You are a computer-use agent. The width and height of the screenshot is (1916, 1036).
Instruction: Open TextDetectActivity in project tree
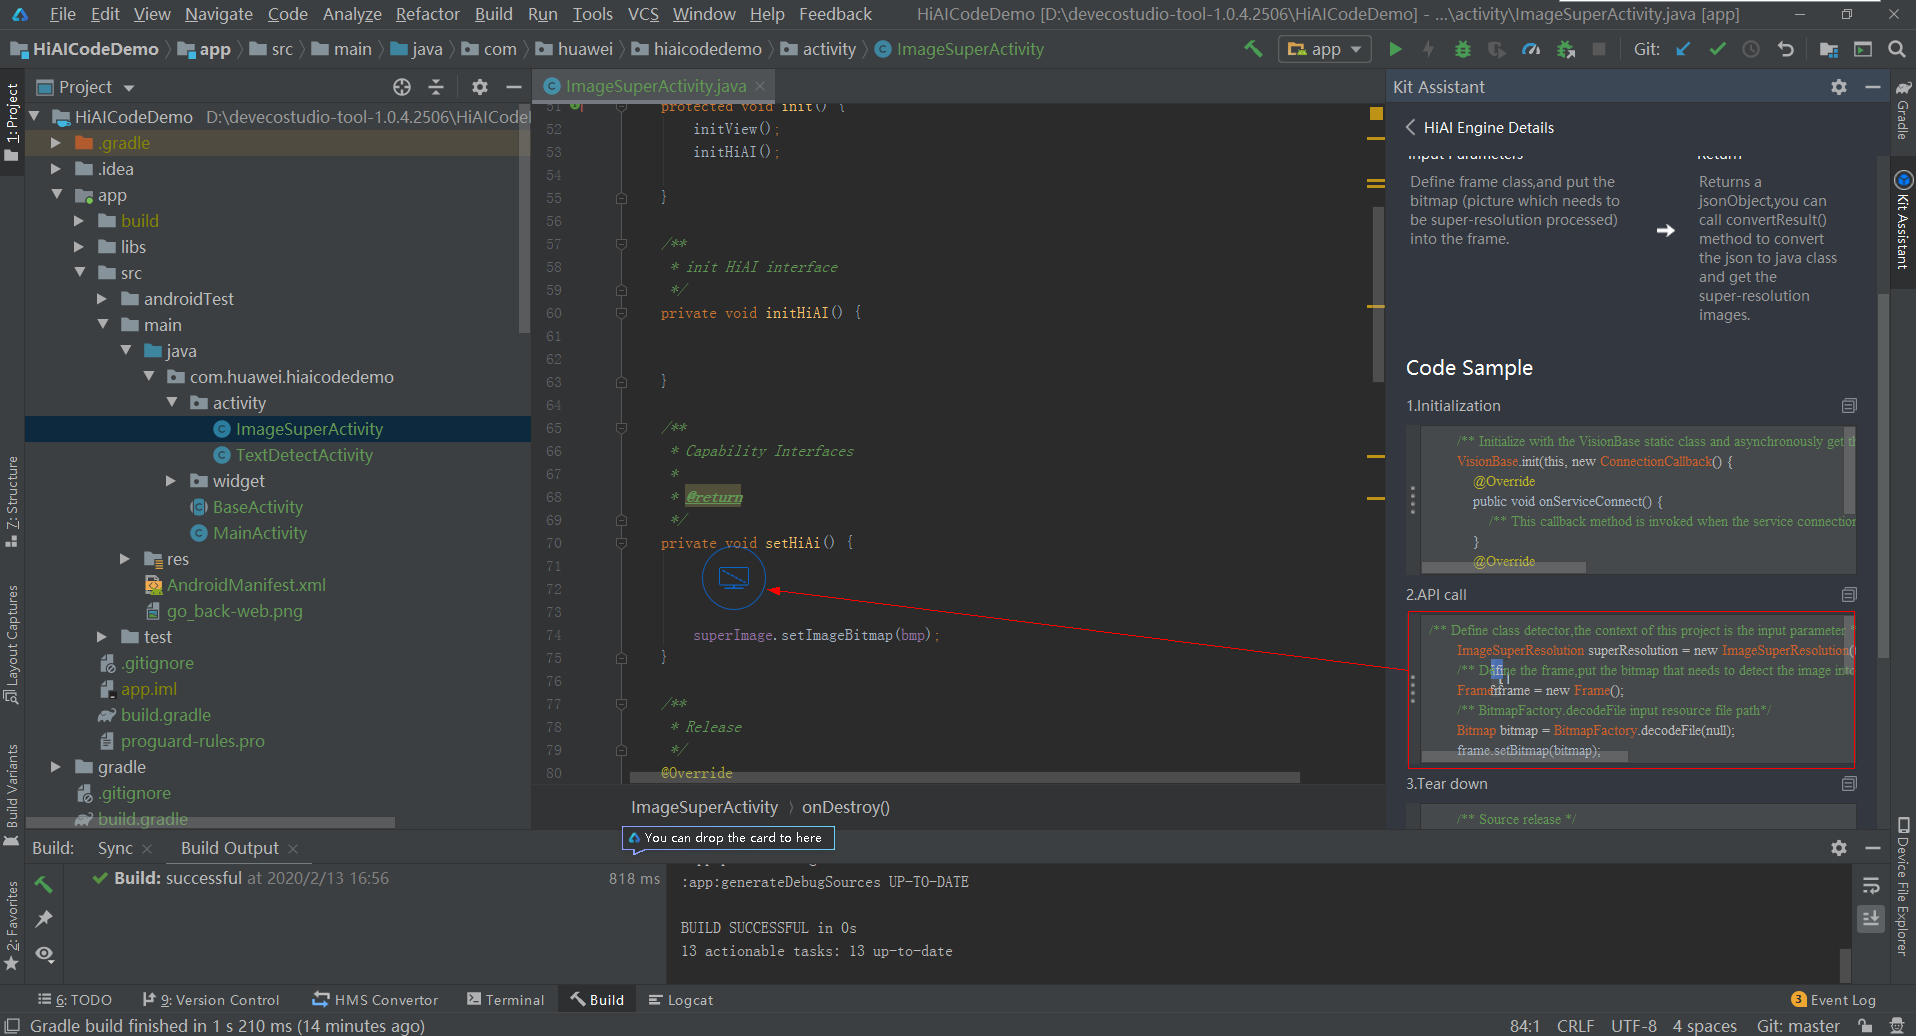pyautogui.click(x=304, y=455)
